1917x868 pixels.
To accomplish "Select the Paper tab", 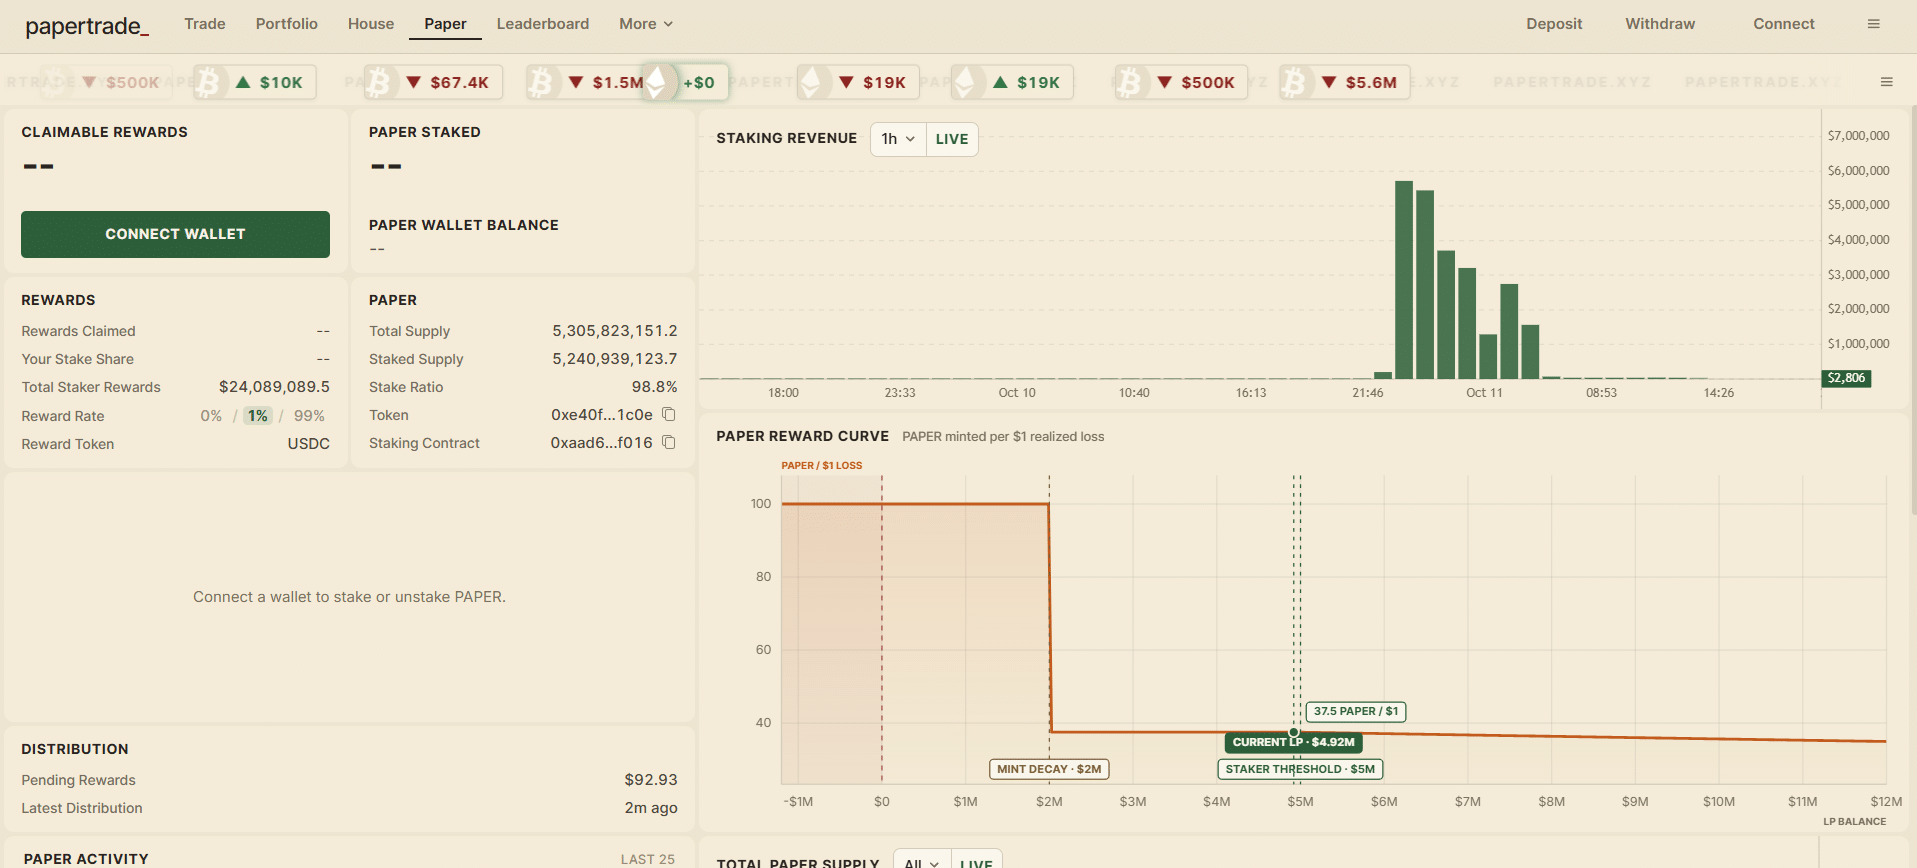I will tap(445, 24).
